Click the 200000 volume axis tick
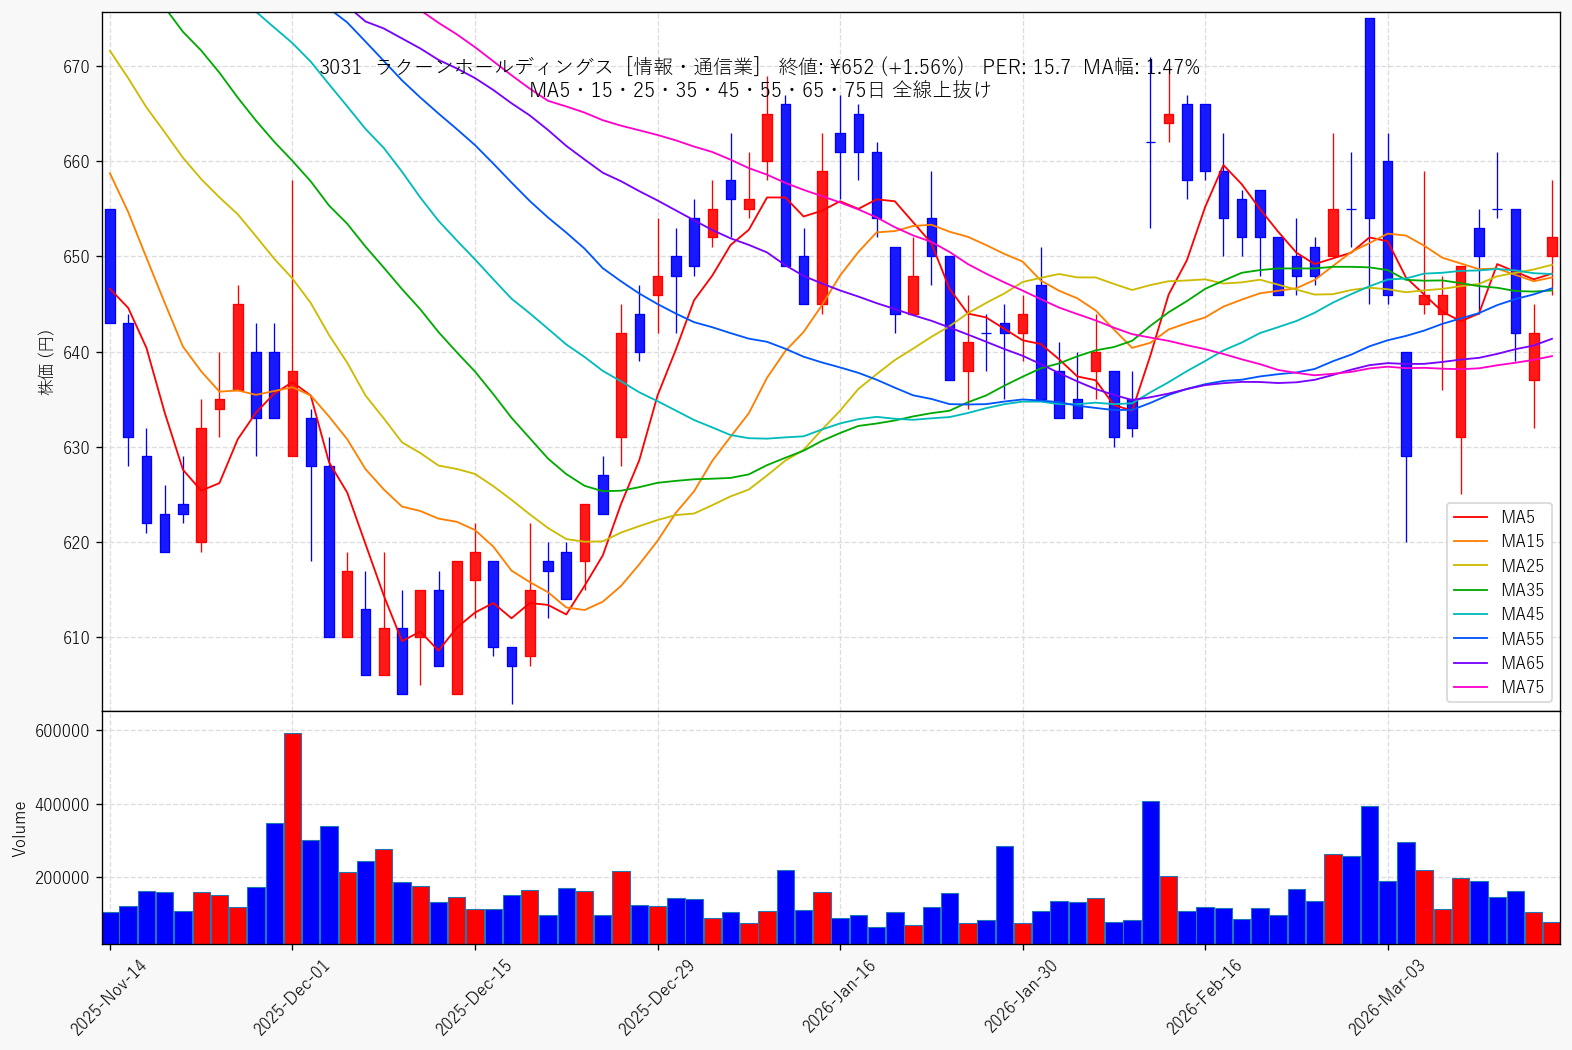Viewport: 1572px width, 1050px height. tap(62, 878)
